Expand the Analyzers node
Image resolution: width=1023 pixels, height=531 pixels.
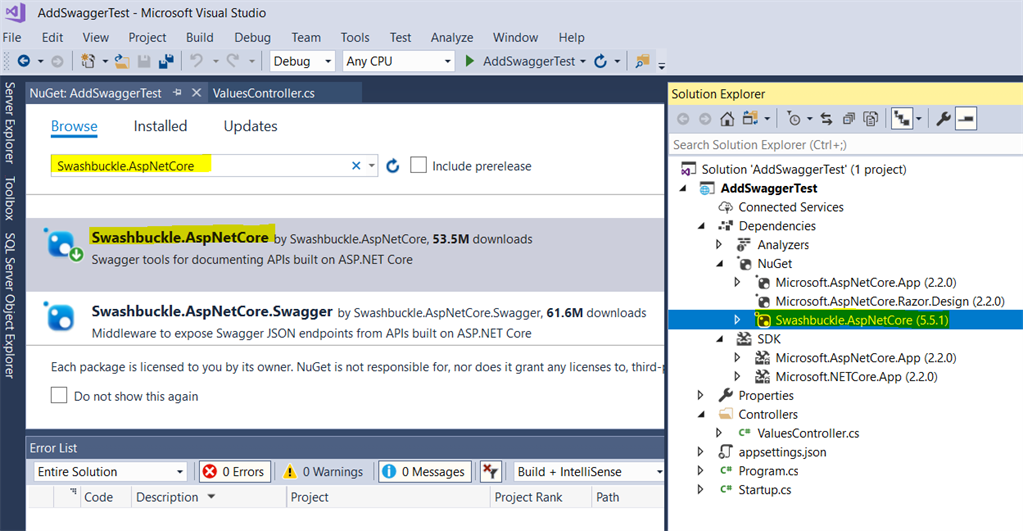pyautogui.click(x=719, y=245)
